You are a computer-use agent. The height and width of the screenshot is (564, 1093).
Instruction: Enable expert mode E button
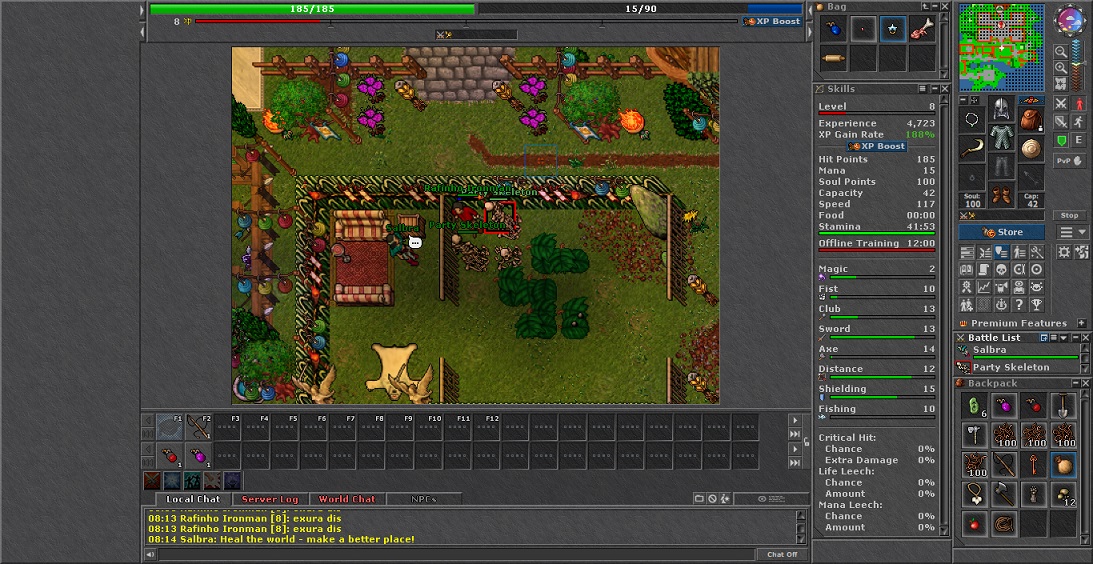pos(1080,141)
